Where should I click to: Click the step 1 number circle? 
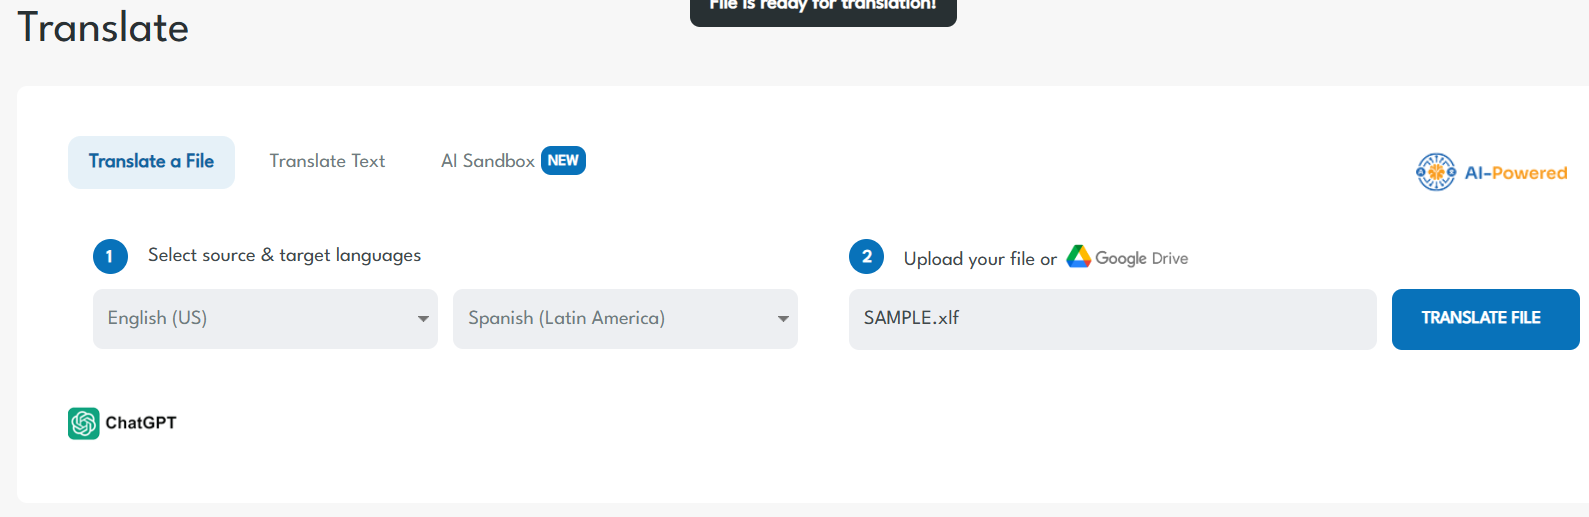110,256
